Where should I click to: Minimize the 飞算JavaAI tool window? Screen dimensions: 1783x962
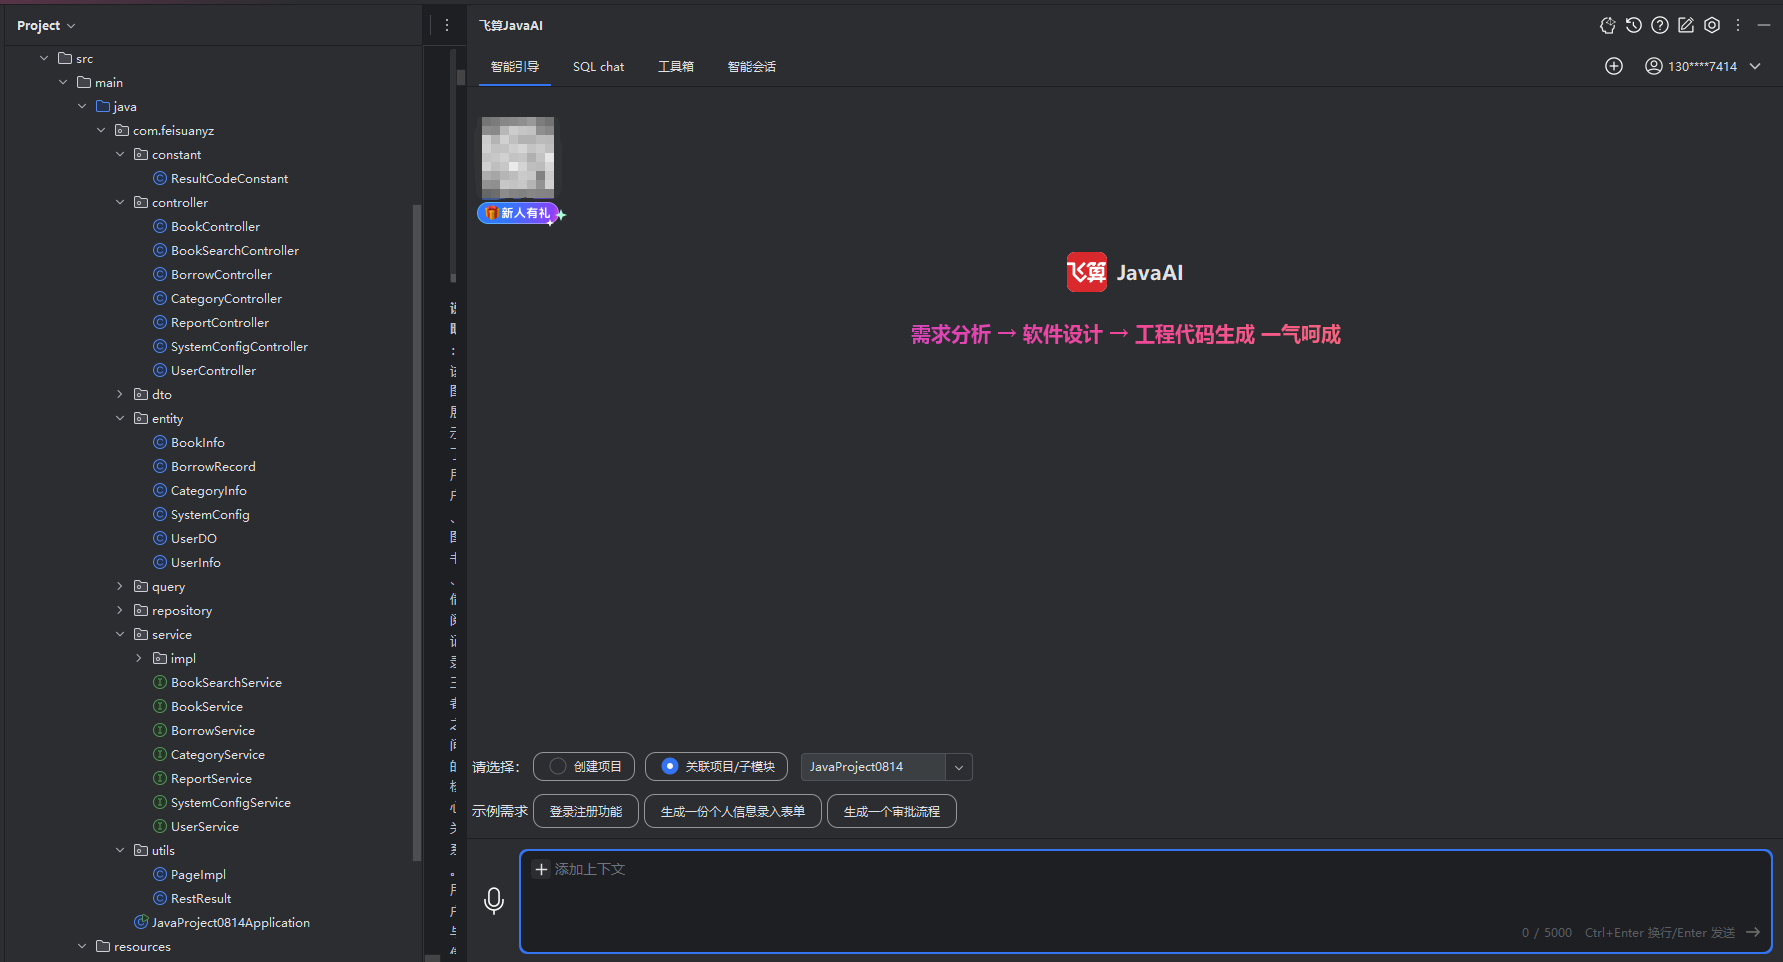[x=1764, y=25]
